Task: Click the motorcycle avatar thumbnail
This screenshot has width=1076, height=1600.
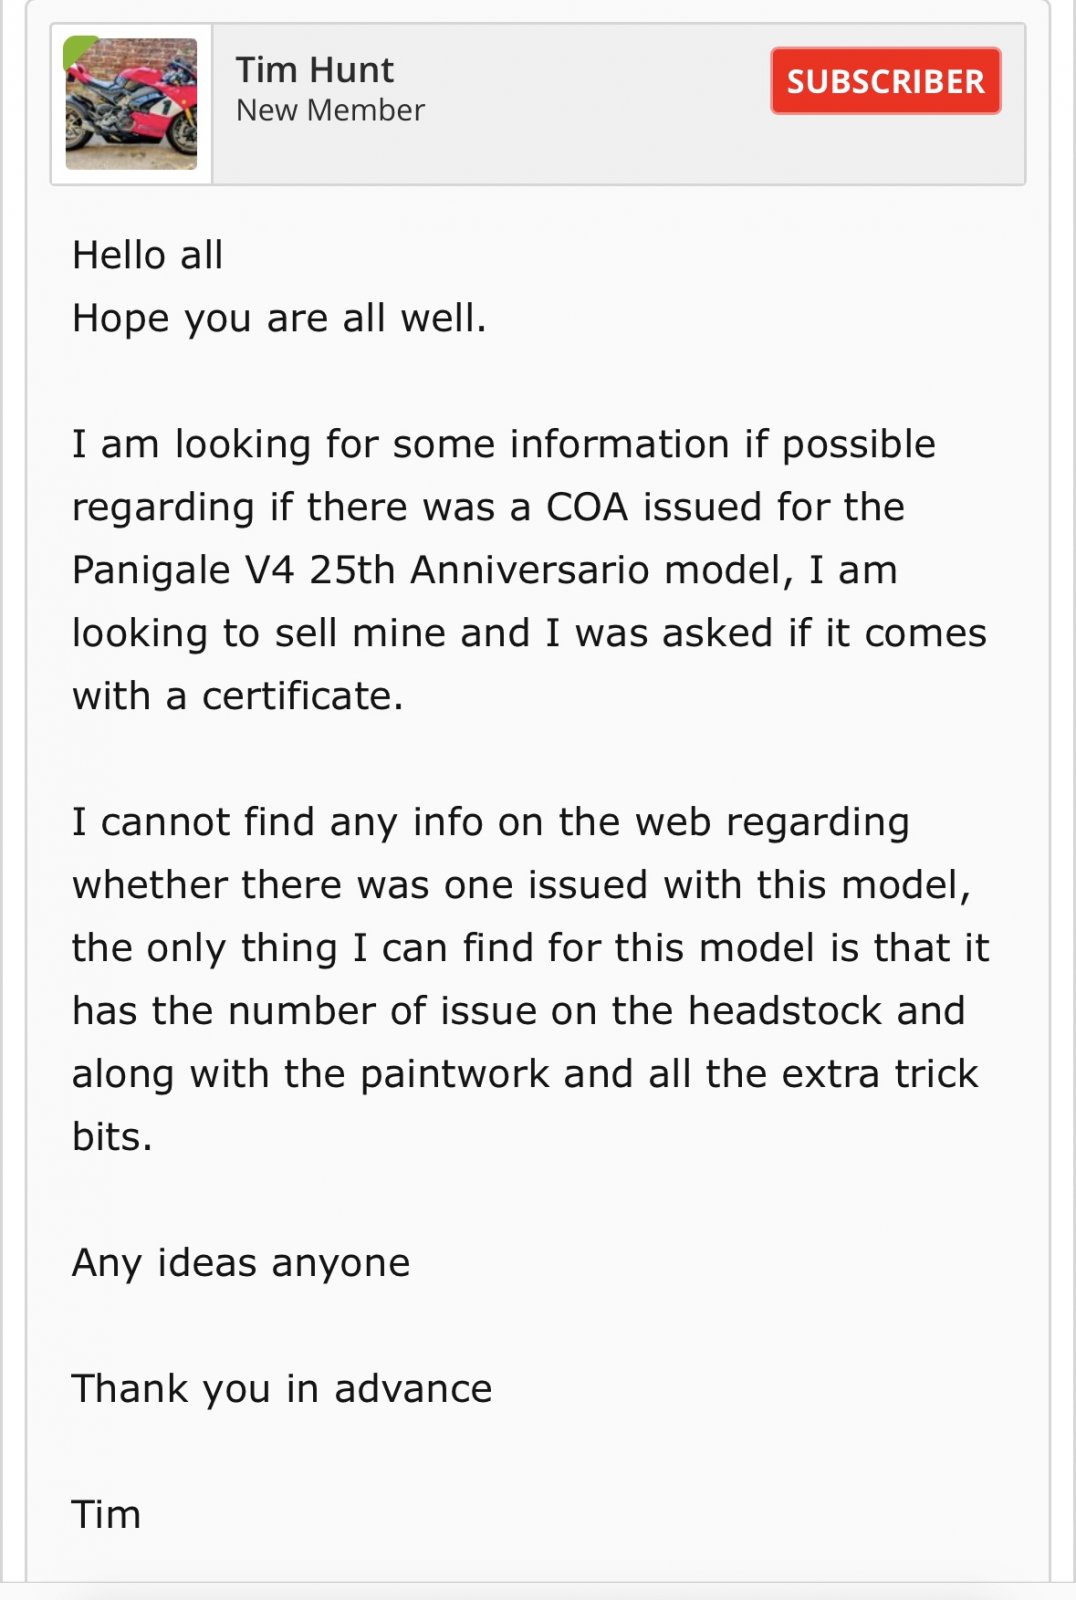Action: (x=131, y=105)
